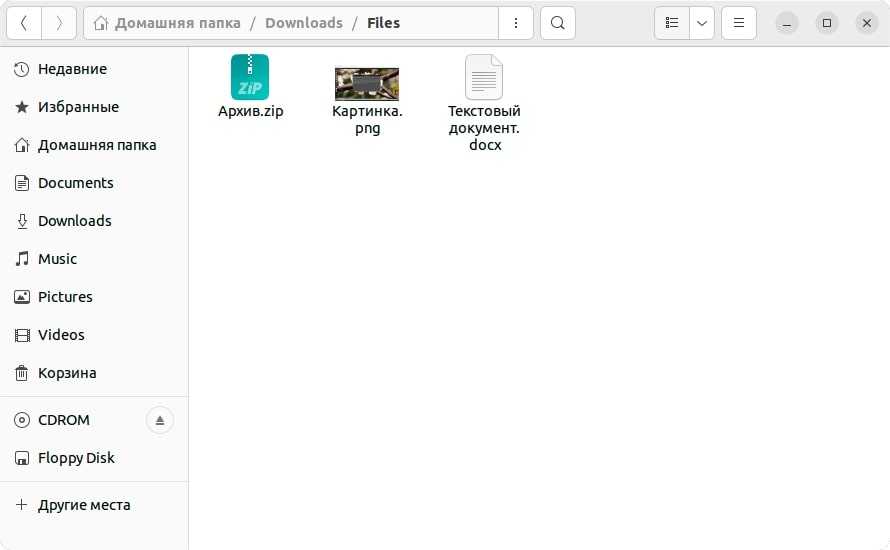Switch to list view using the view icon

pos(672,23)
